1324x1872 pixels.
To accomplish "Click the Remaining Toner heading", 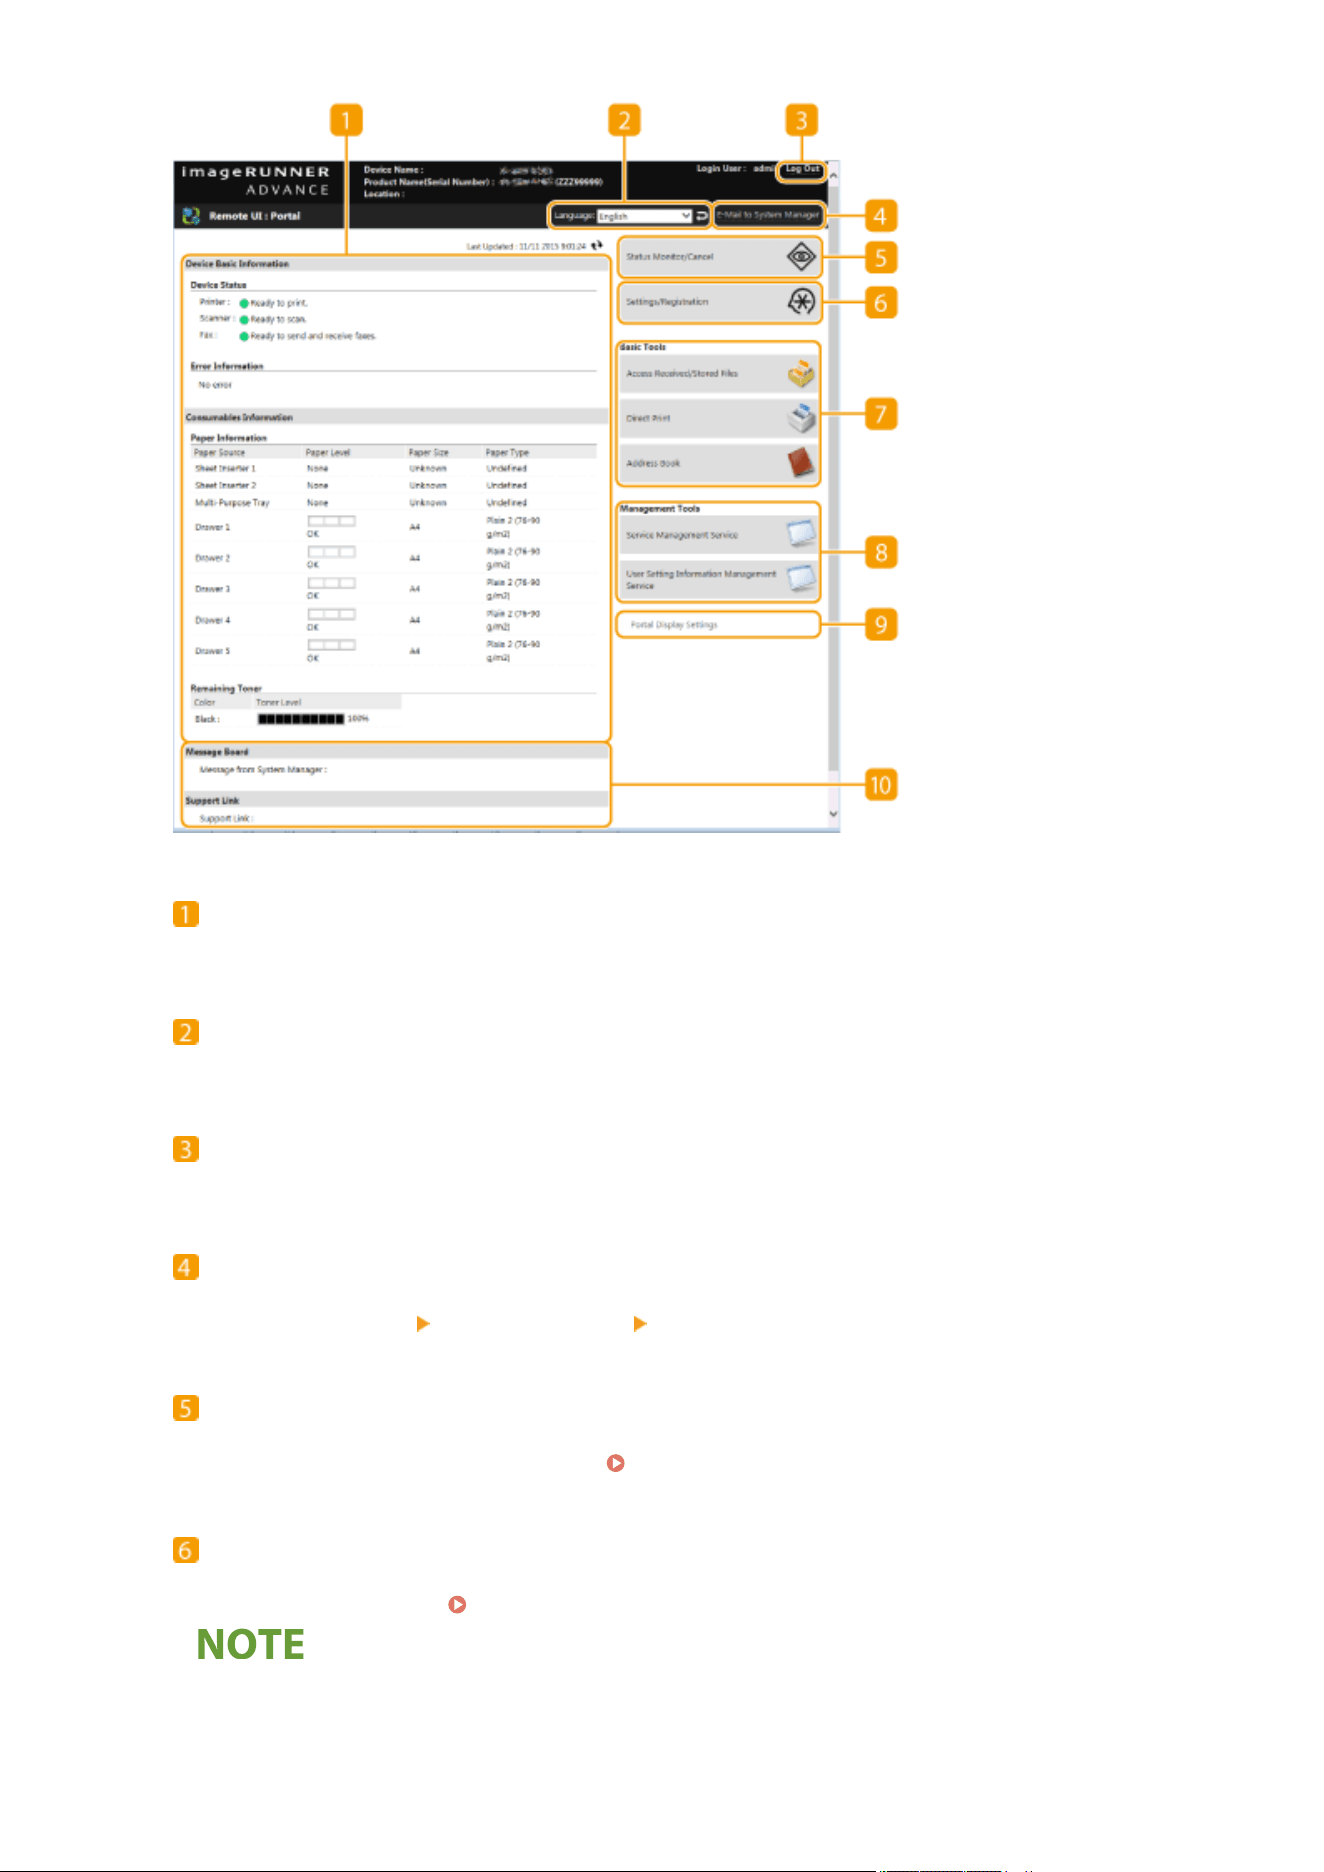I will [x=226, y=688].
